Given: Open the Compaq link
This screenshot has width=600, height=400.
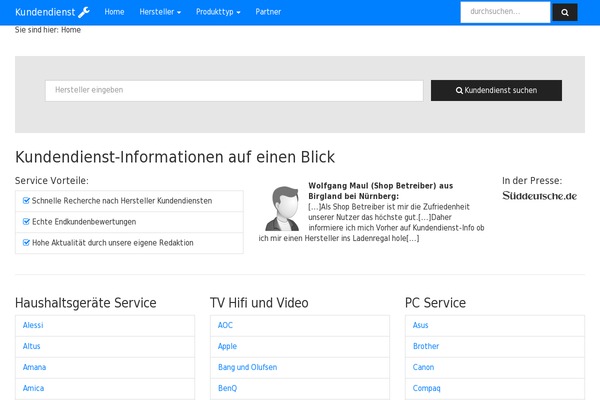Looking at the screenshot, I should [x=426, y=388].
